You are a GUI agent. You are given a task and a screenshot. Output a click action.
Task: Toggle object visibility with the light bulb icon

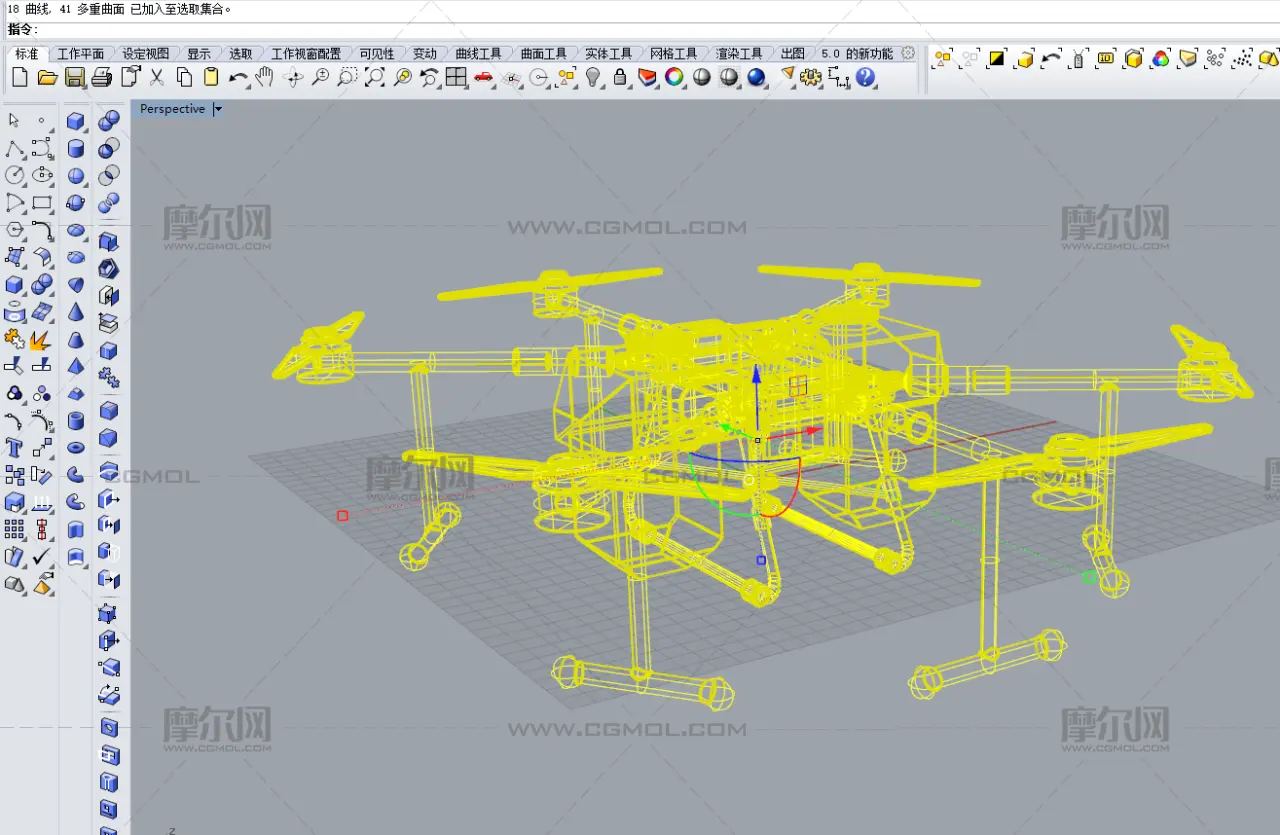[x=593, y=77]
